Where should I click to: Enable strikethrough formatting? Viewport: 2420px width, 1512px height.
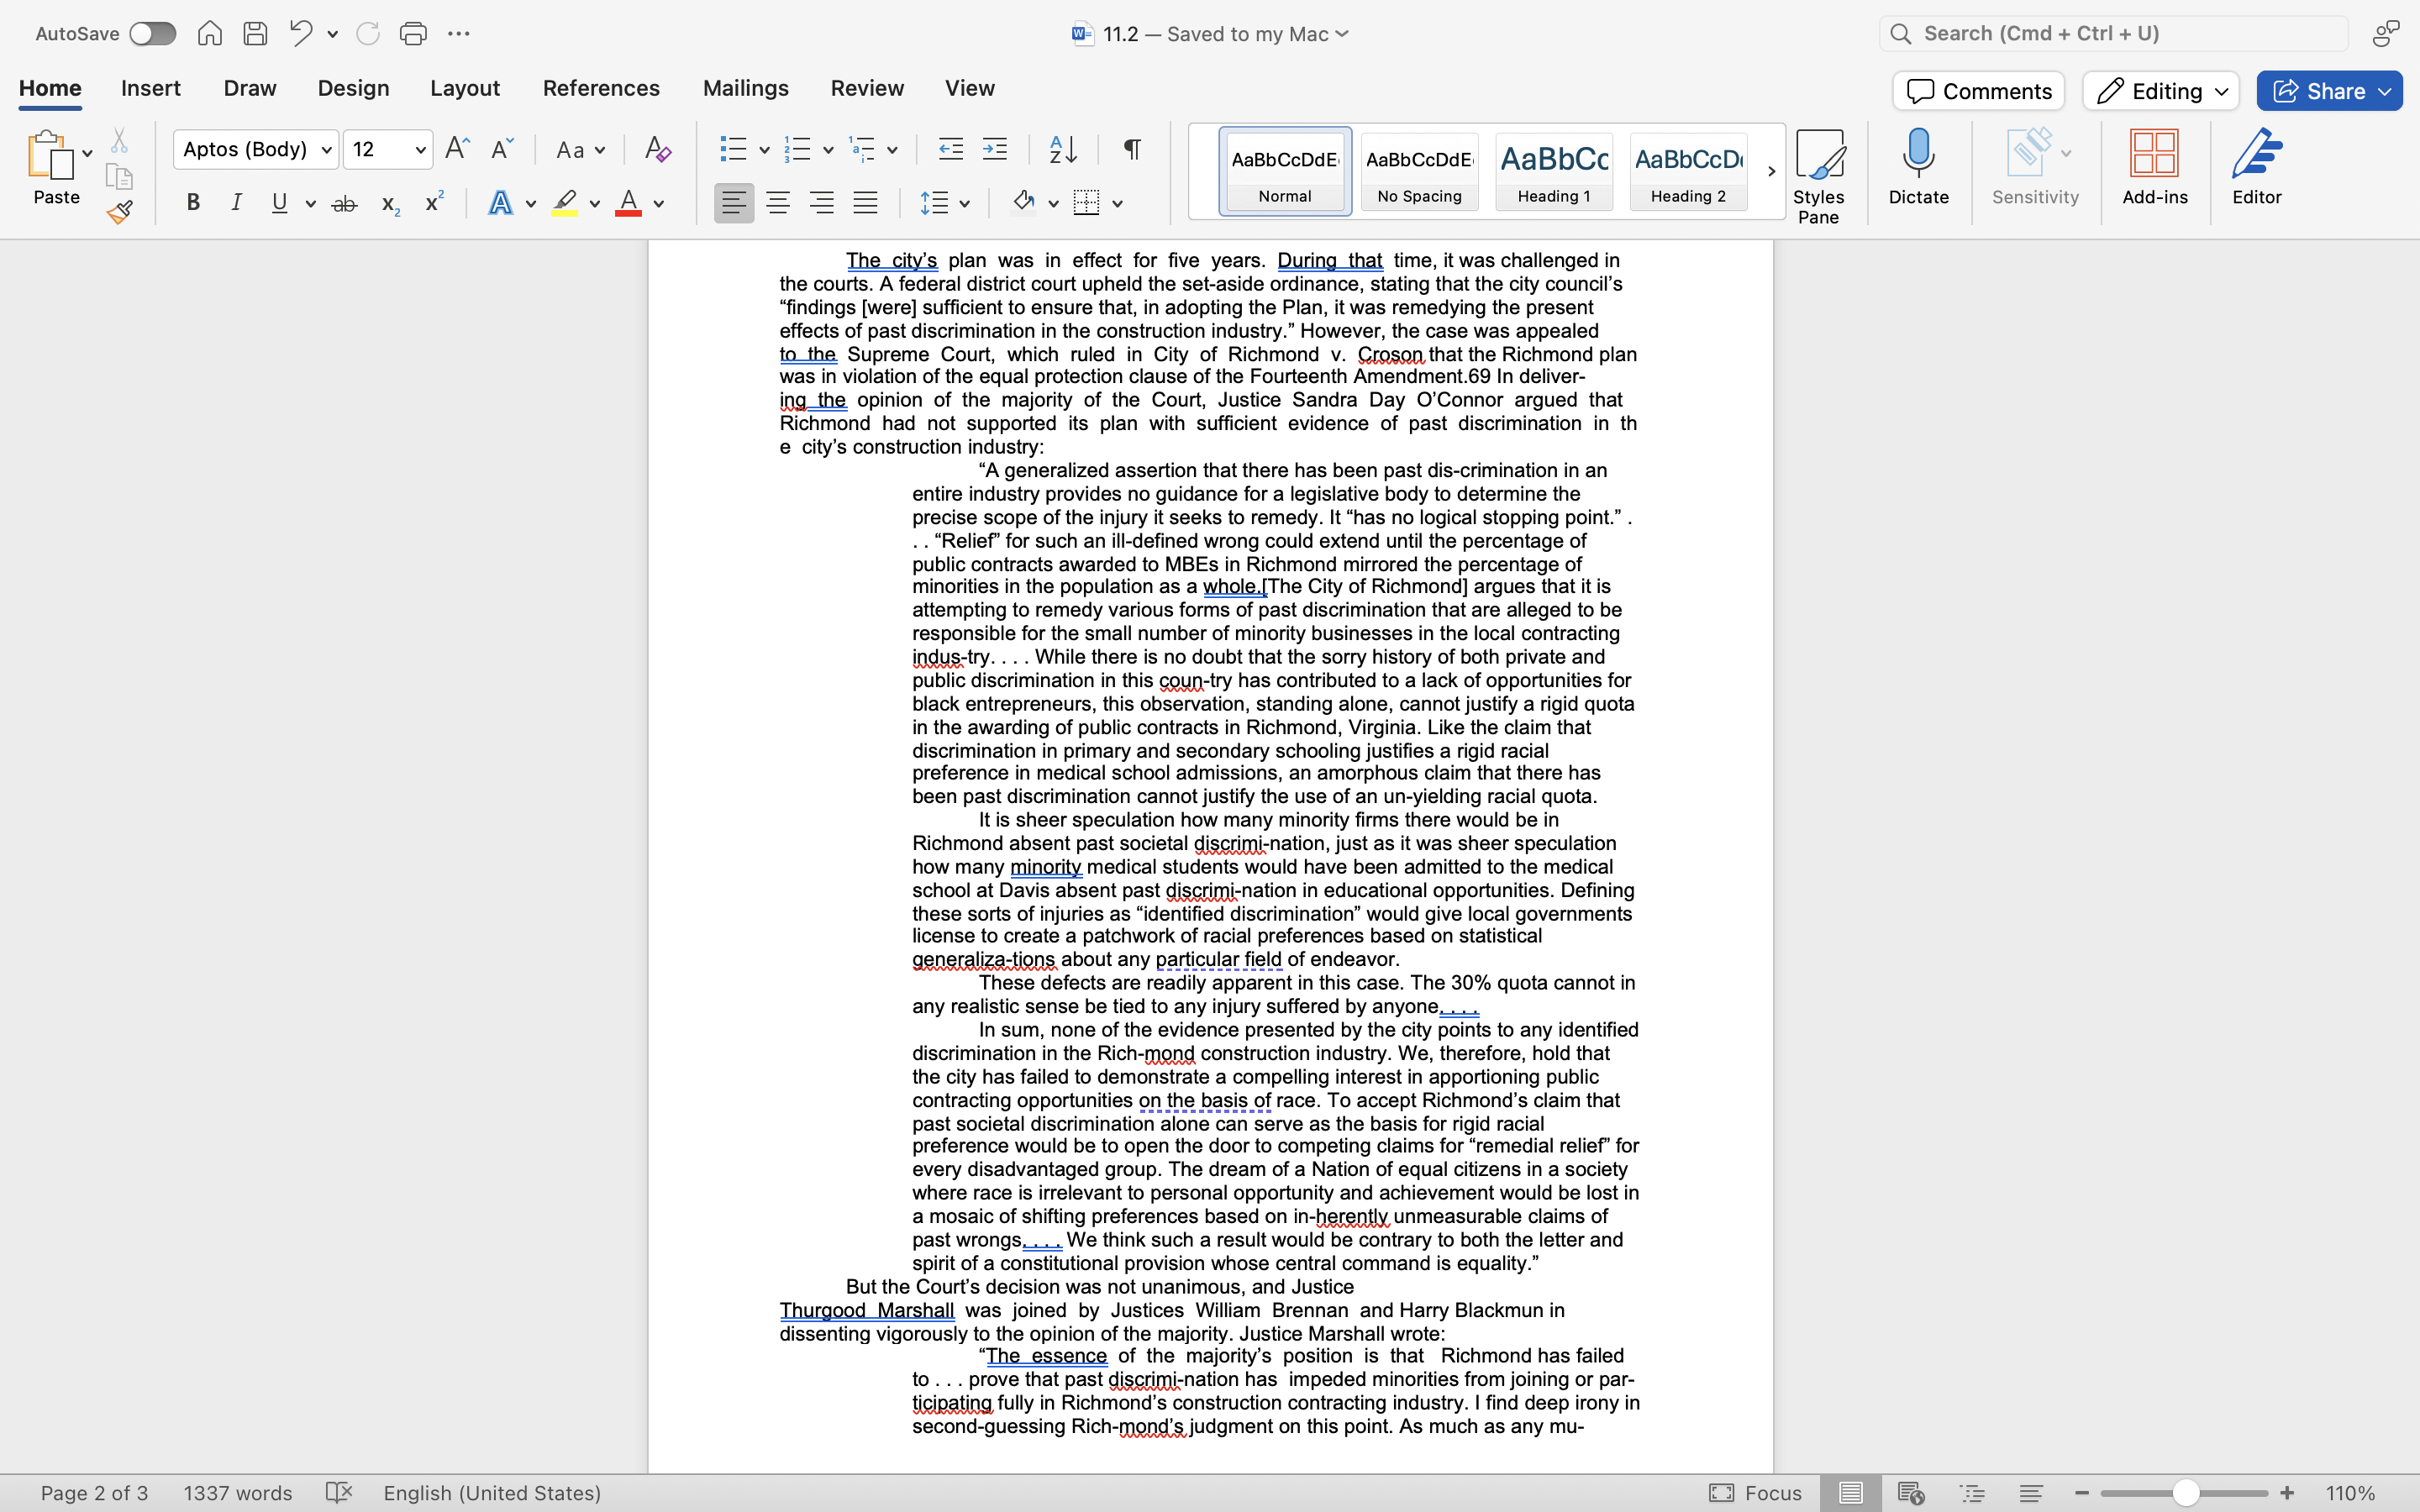tap(344, 202)
